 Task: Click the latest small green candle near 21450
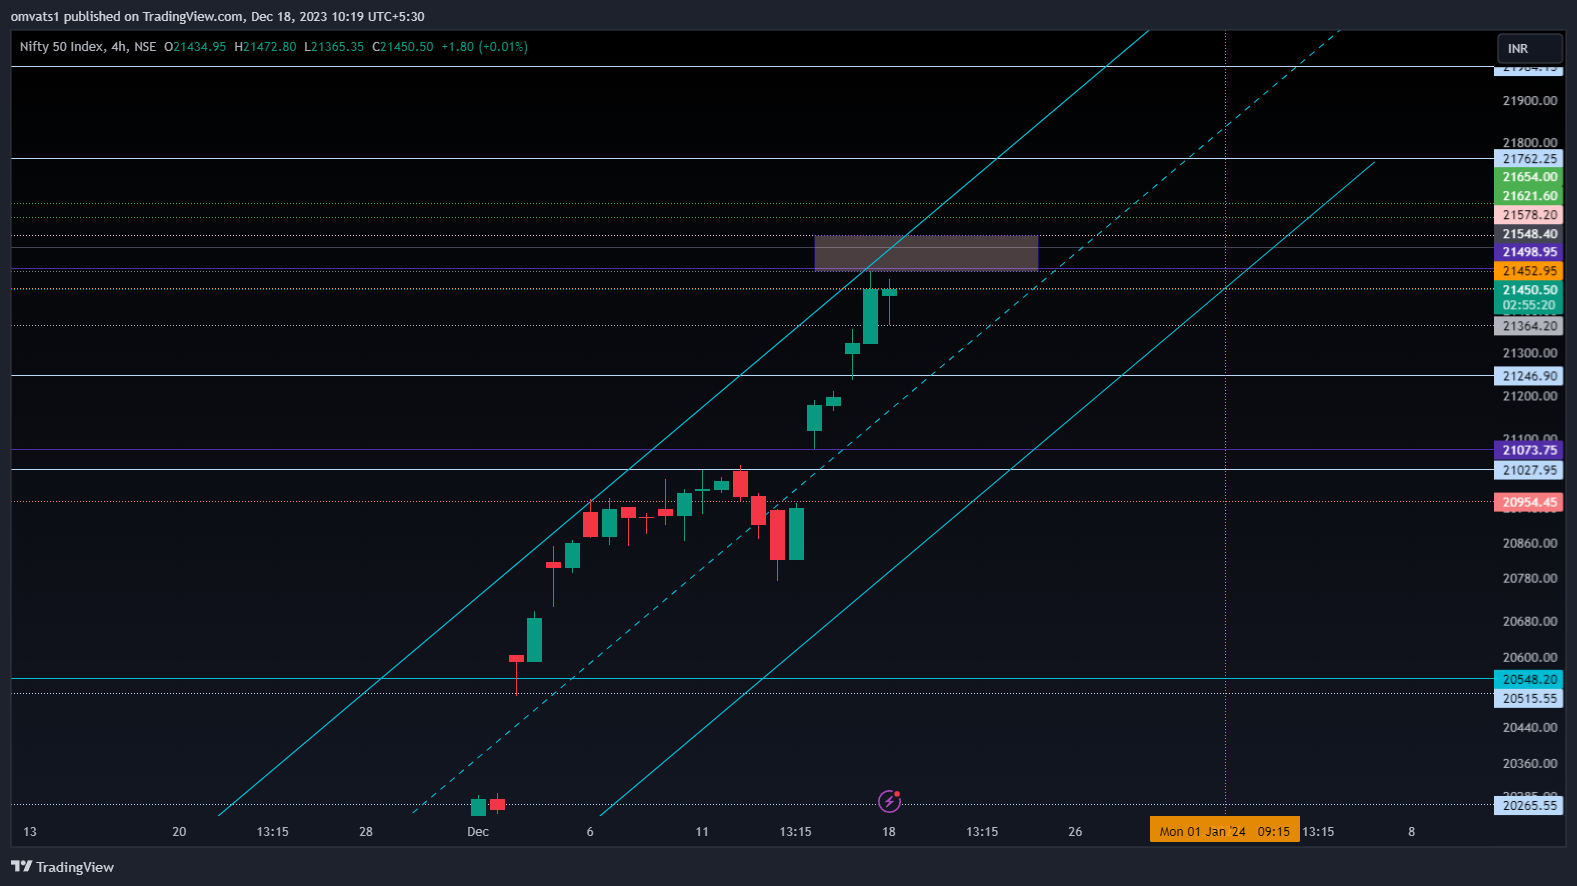(889, 292)
